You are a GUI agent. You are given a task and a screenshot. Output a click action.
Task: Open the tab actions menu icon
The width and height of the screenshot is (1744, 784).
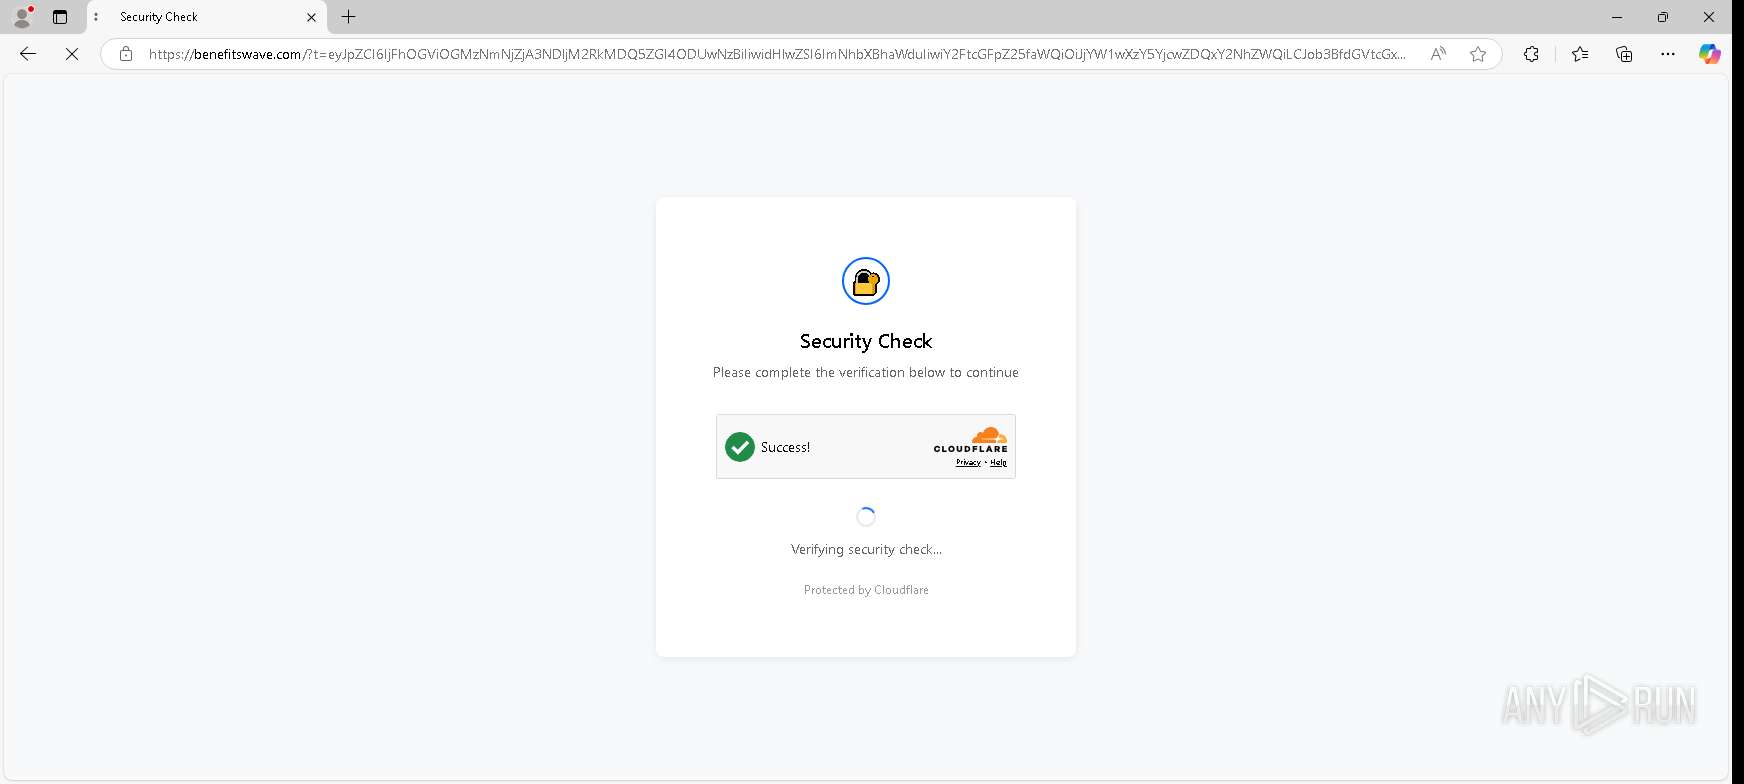click(x=60, y=17)
